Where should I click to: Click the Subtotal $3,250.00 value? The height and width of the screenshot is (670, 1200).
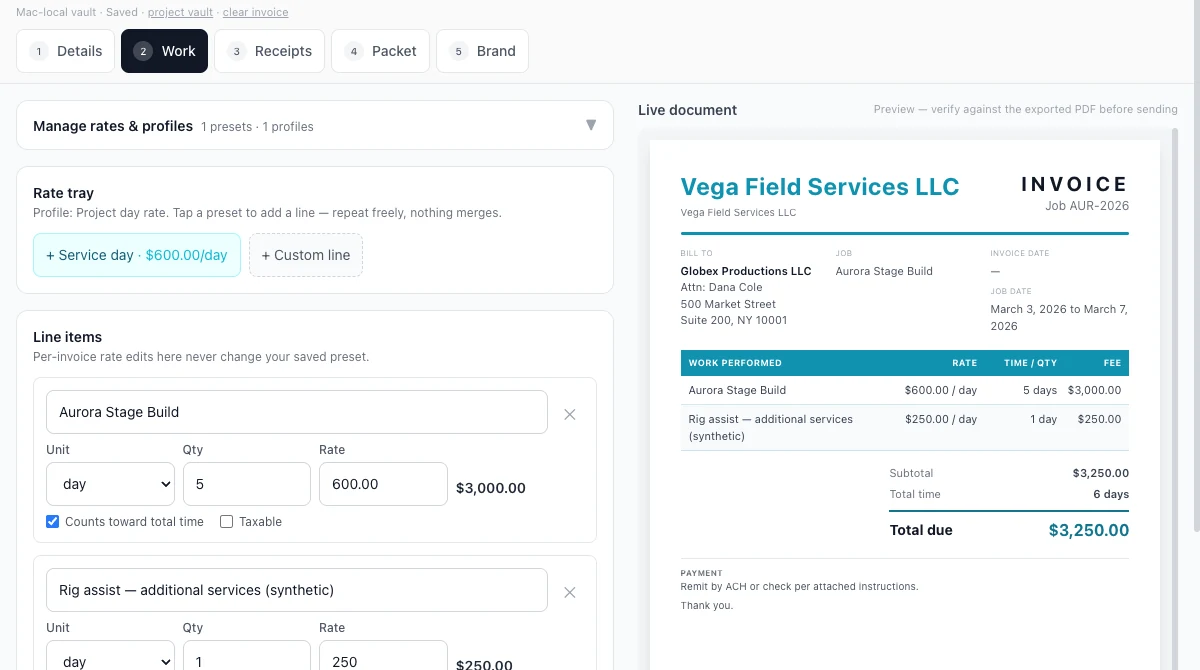[x=1101, y=473]
